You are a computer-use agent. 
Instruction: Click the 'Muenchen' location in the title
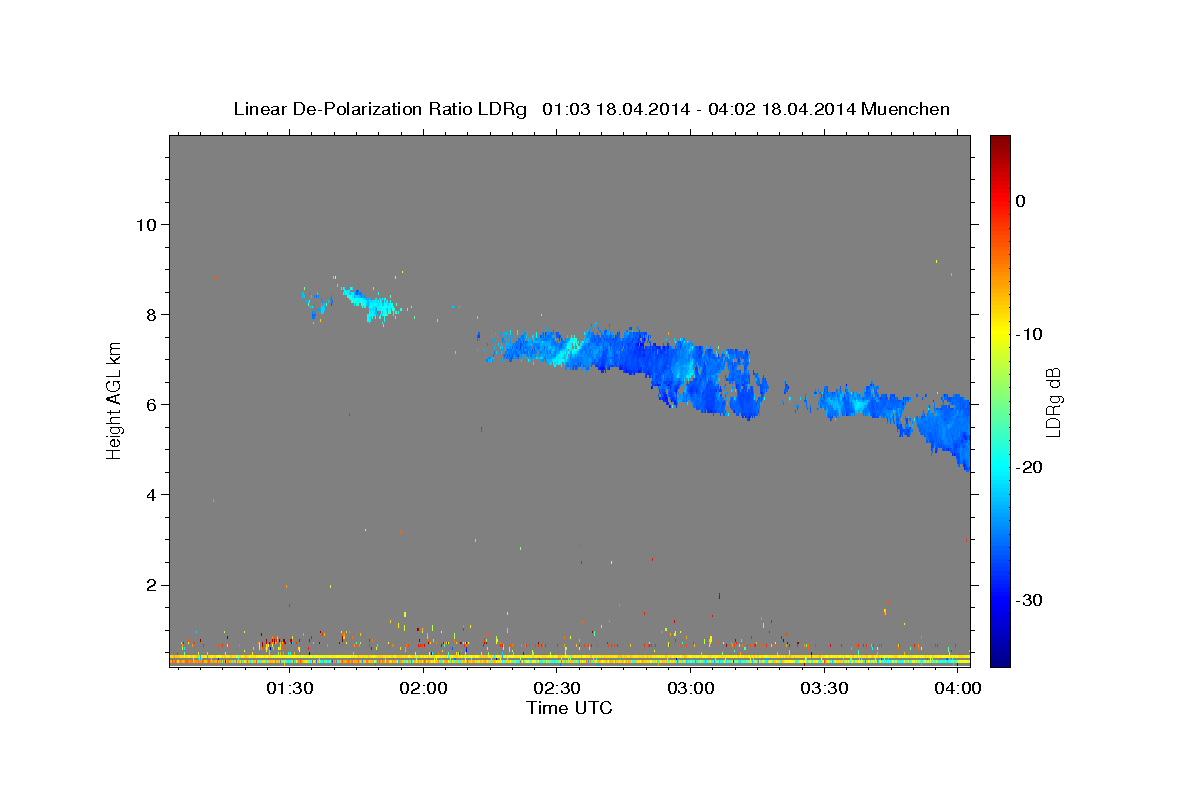[907, 109]
